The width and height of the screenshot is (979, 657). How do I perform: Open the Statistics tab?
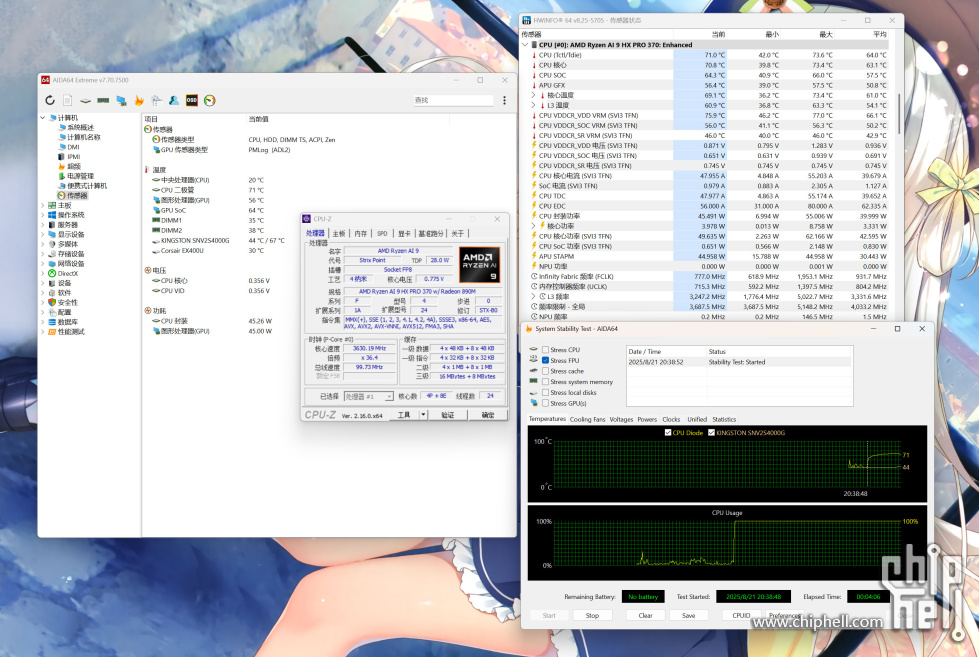(724, 420)
